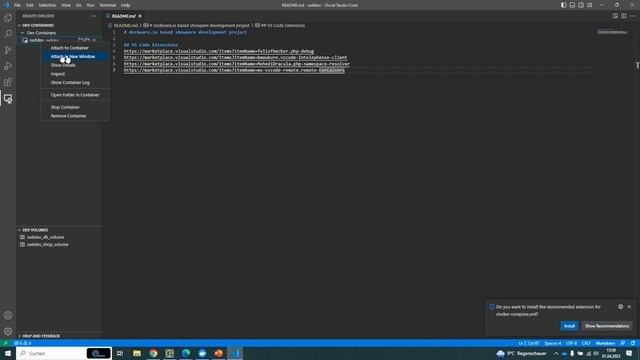Dismiss the extension recommendation notification
Viewport: 640px width, 360px height.
click(x=629, y=307)
